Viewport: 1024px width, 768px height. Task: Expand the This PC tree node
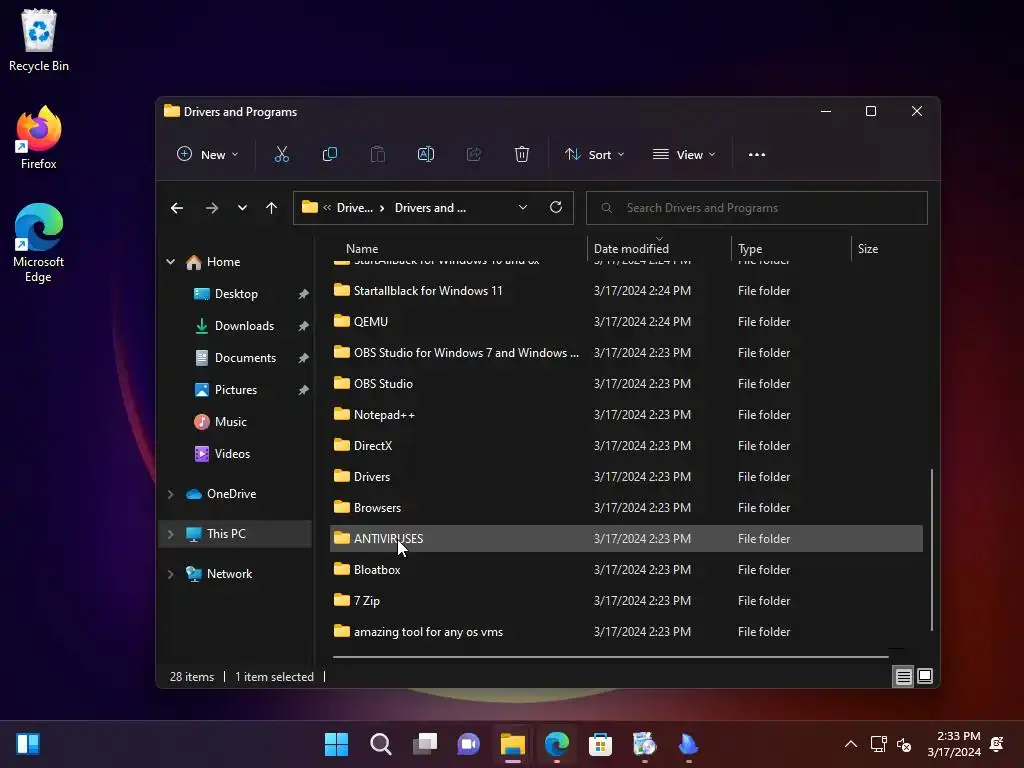click(x=170, y=534)
